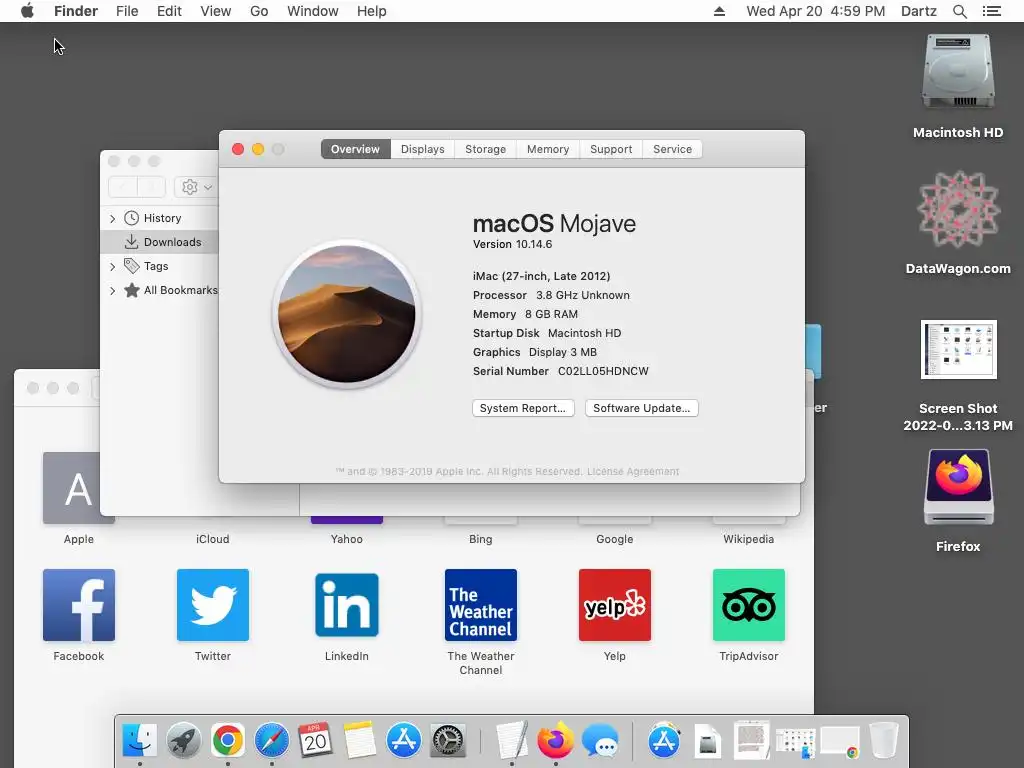The image size is (1024, 768).
Task: Open Firefox in the Dock
Action: tap(556, 741)
